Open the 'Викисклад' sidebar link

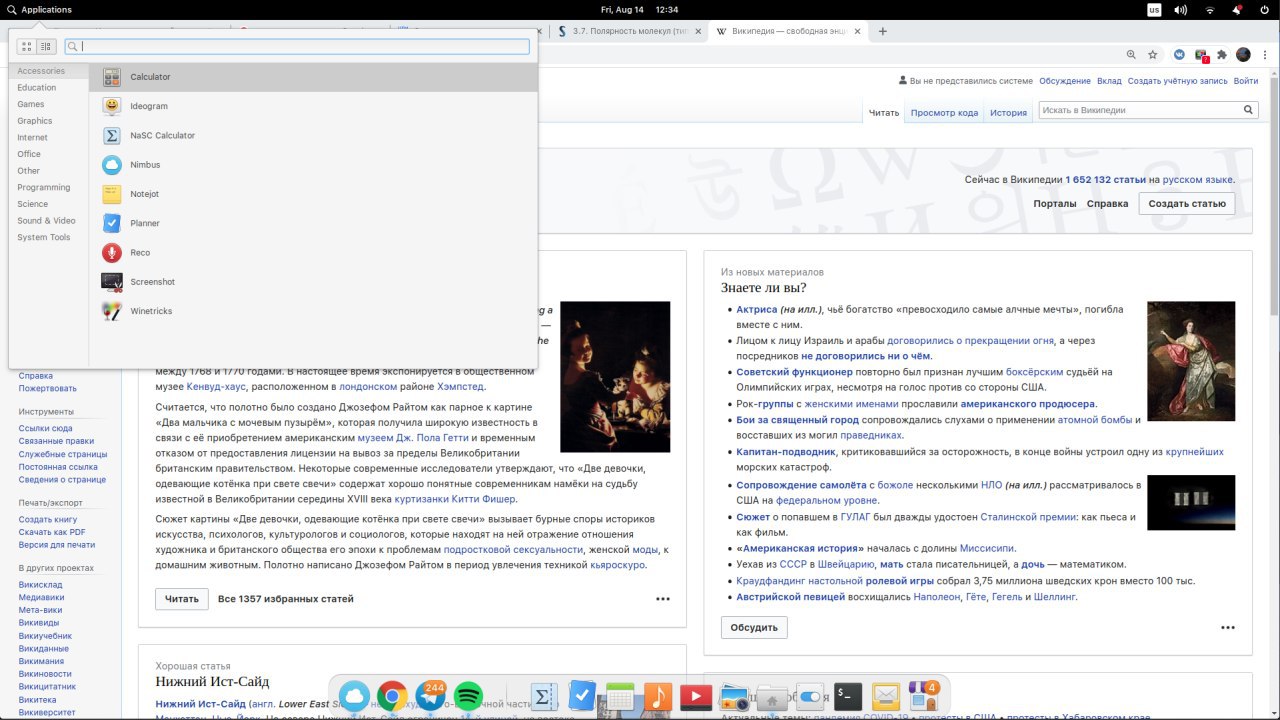point(40,584)
